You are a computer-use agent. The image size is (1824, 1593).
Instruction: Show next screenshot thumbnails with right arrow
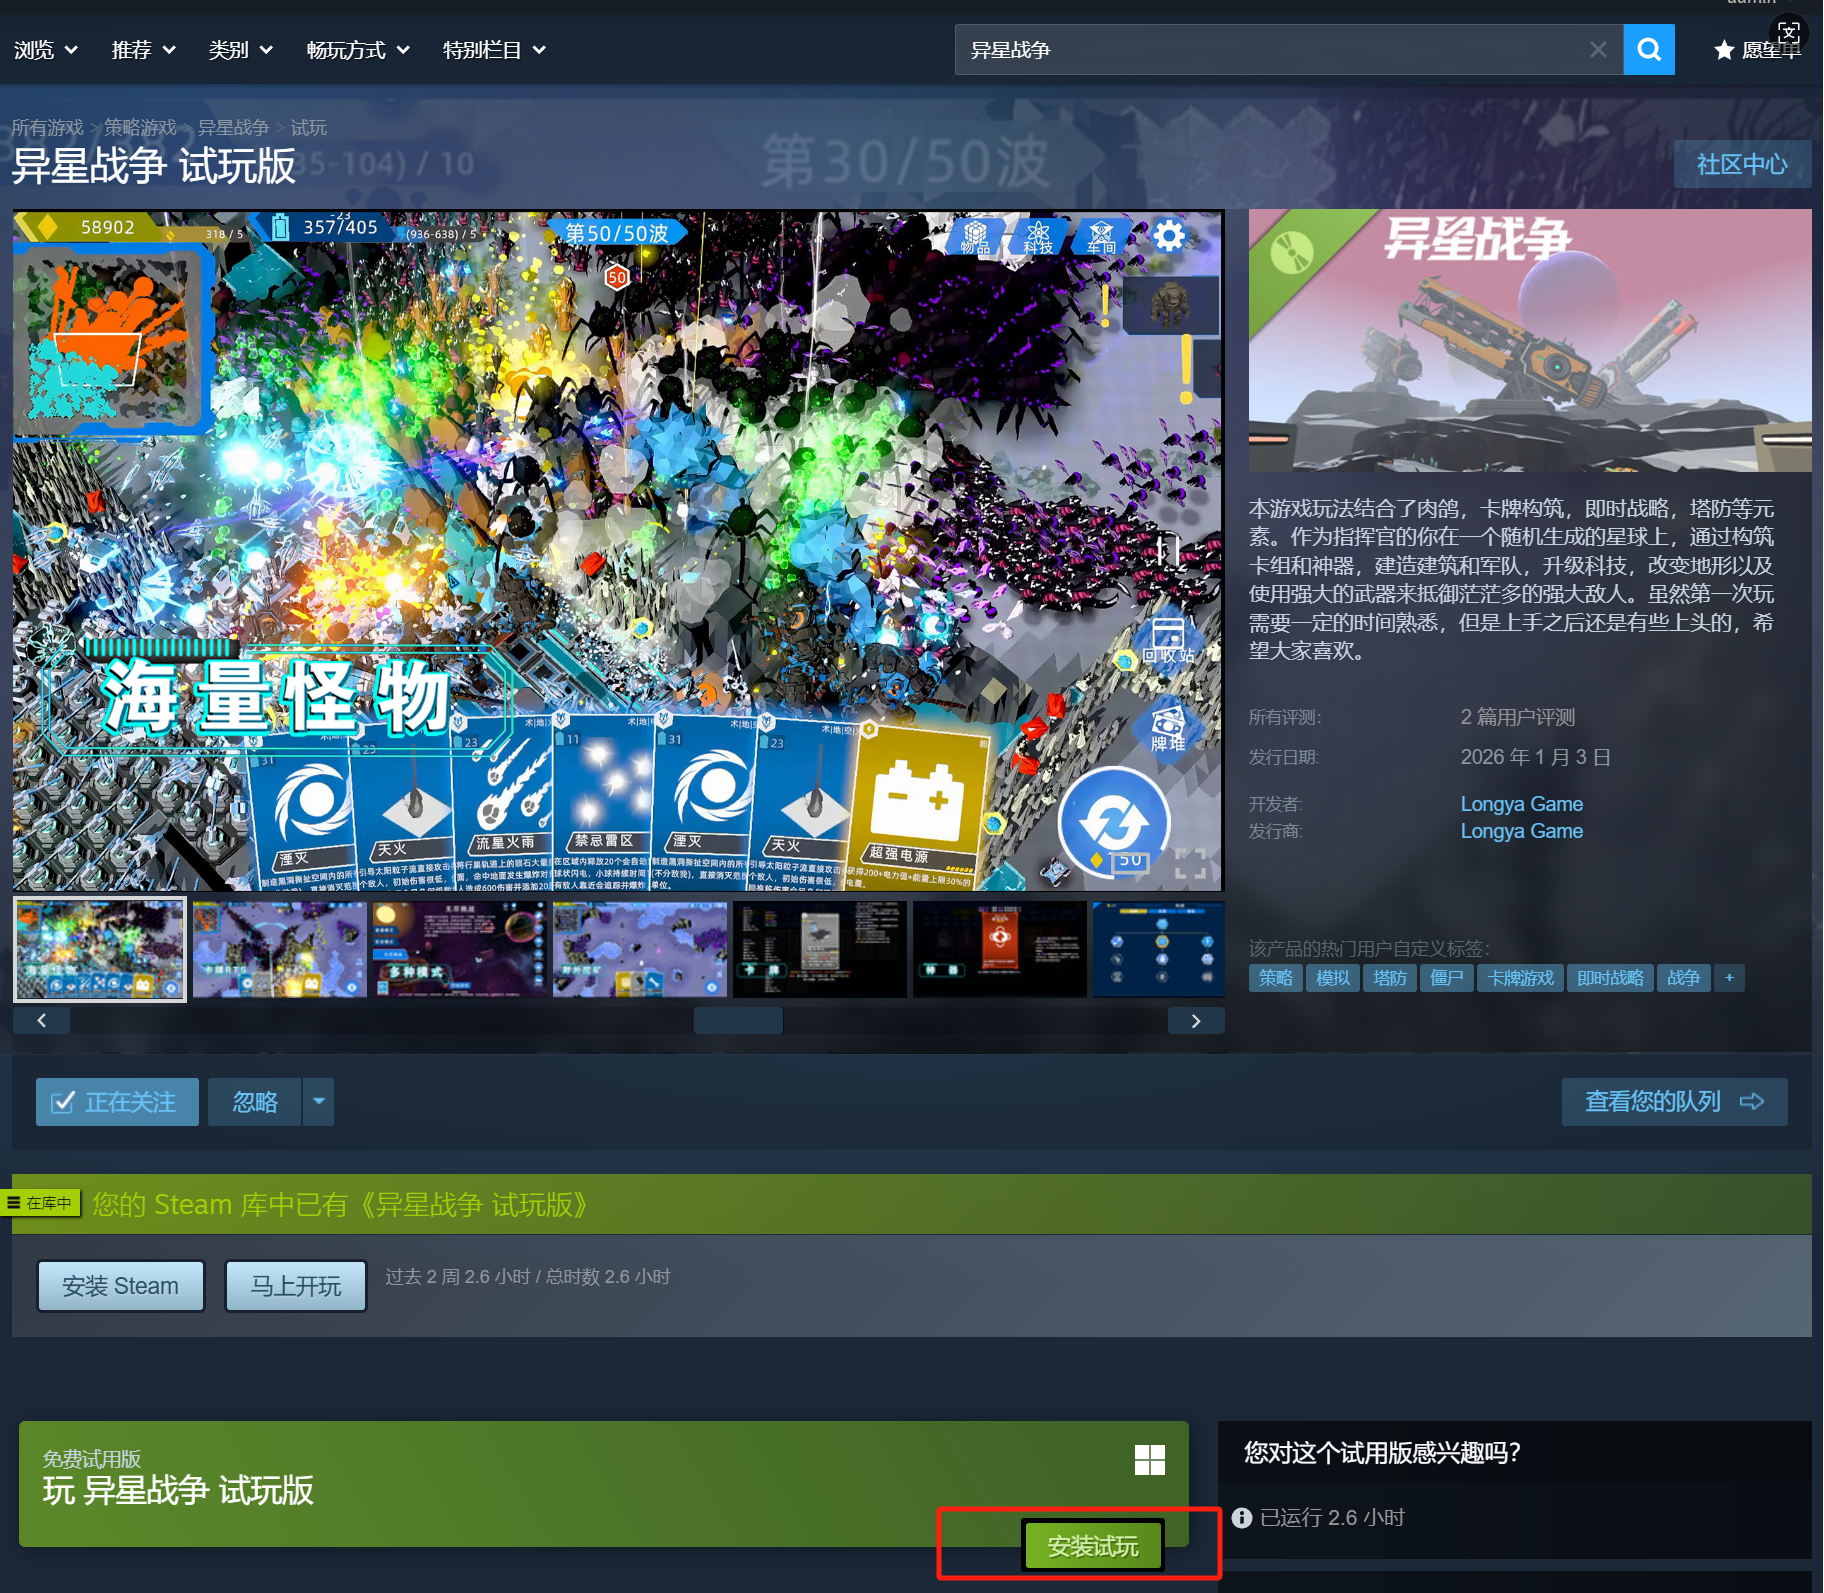click(1196, 1020)
